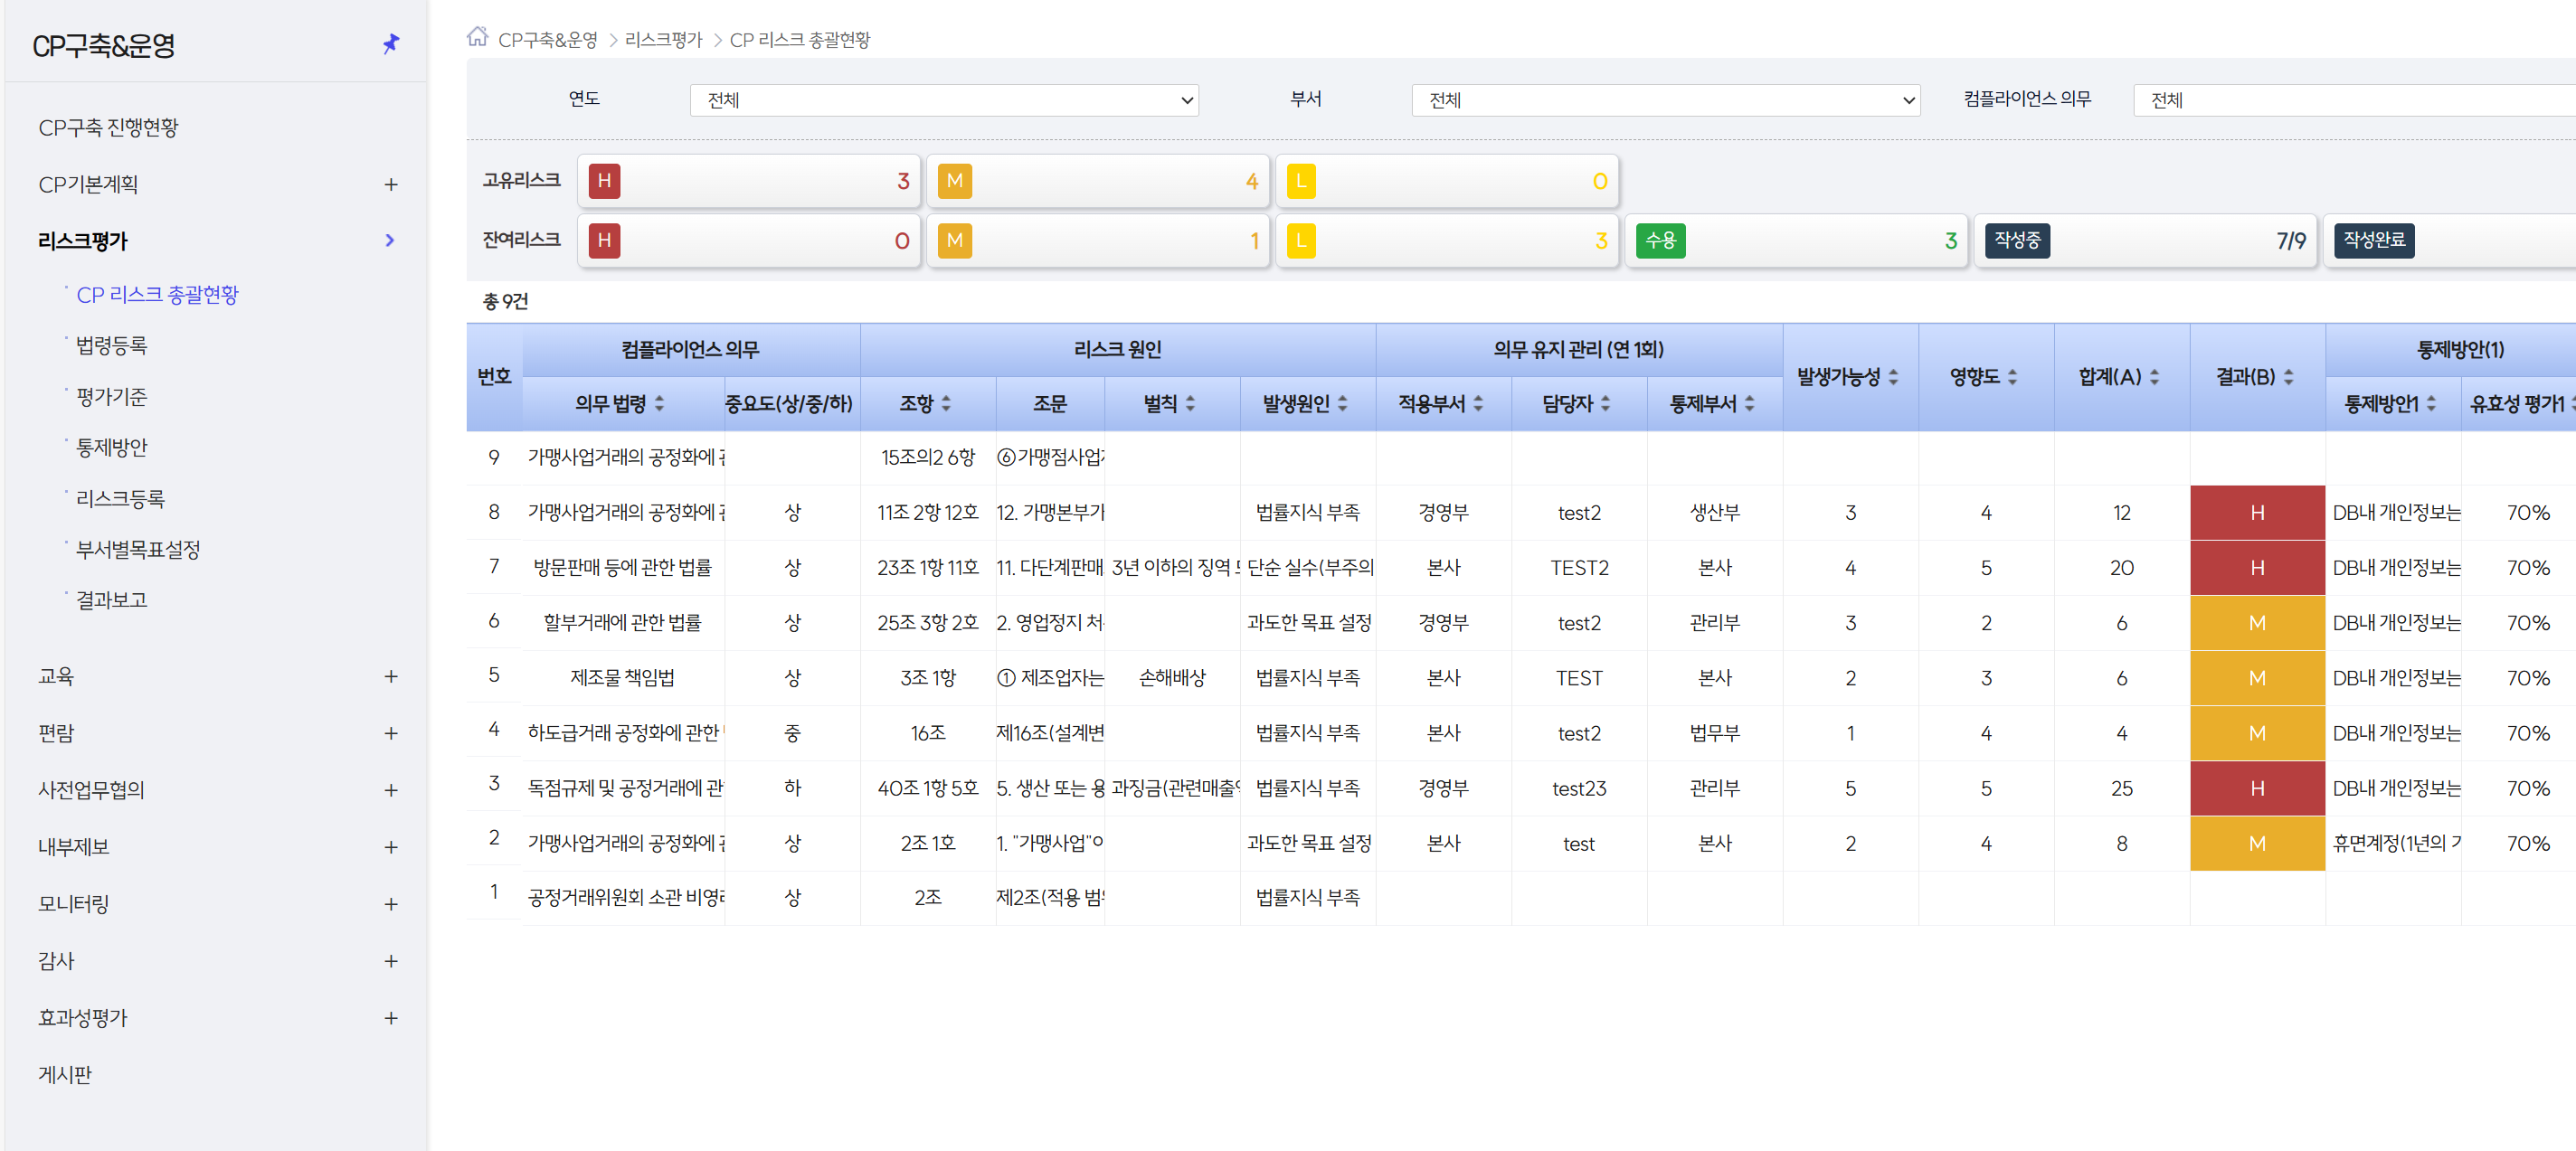The width and height of the screenshot is (2576, 1151).
Task: Click the 작성중 status badge
Action: tap(2017, 240)
